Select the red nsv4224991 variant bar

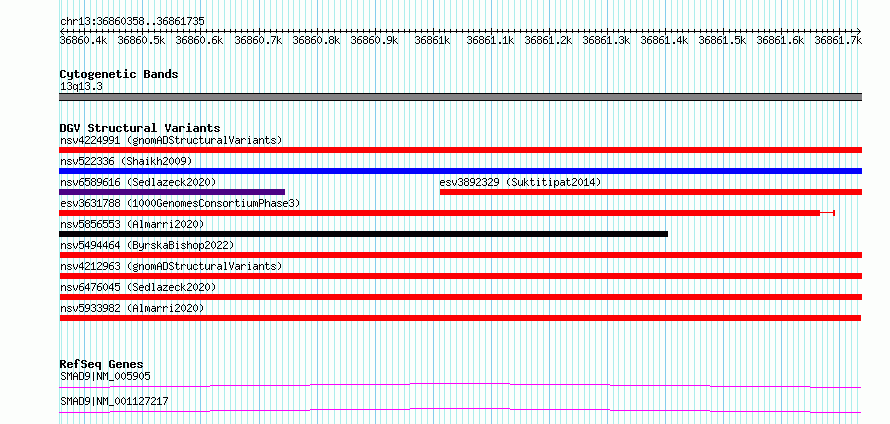pos(460,150)
